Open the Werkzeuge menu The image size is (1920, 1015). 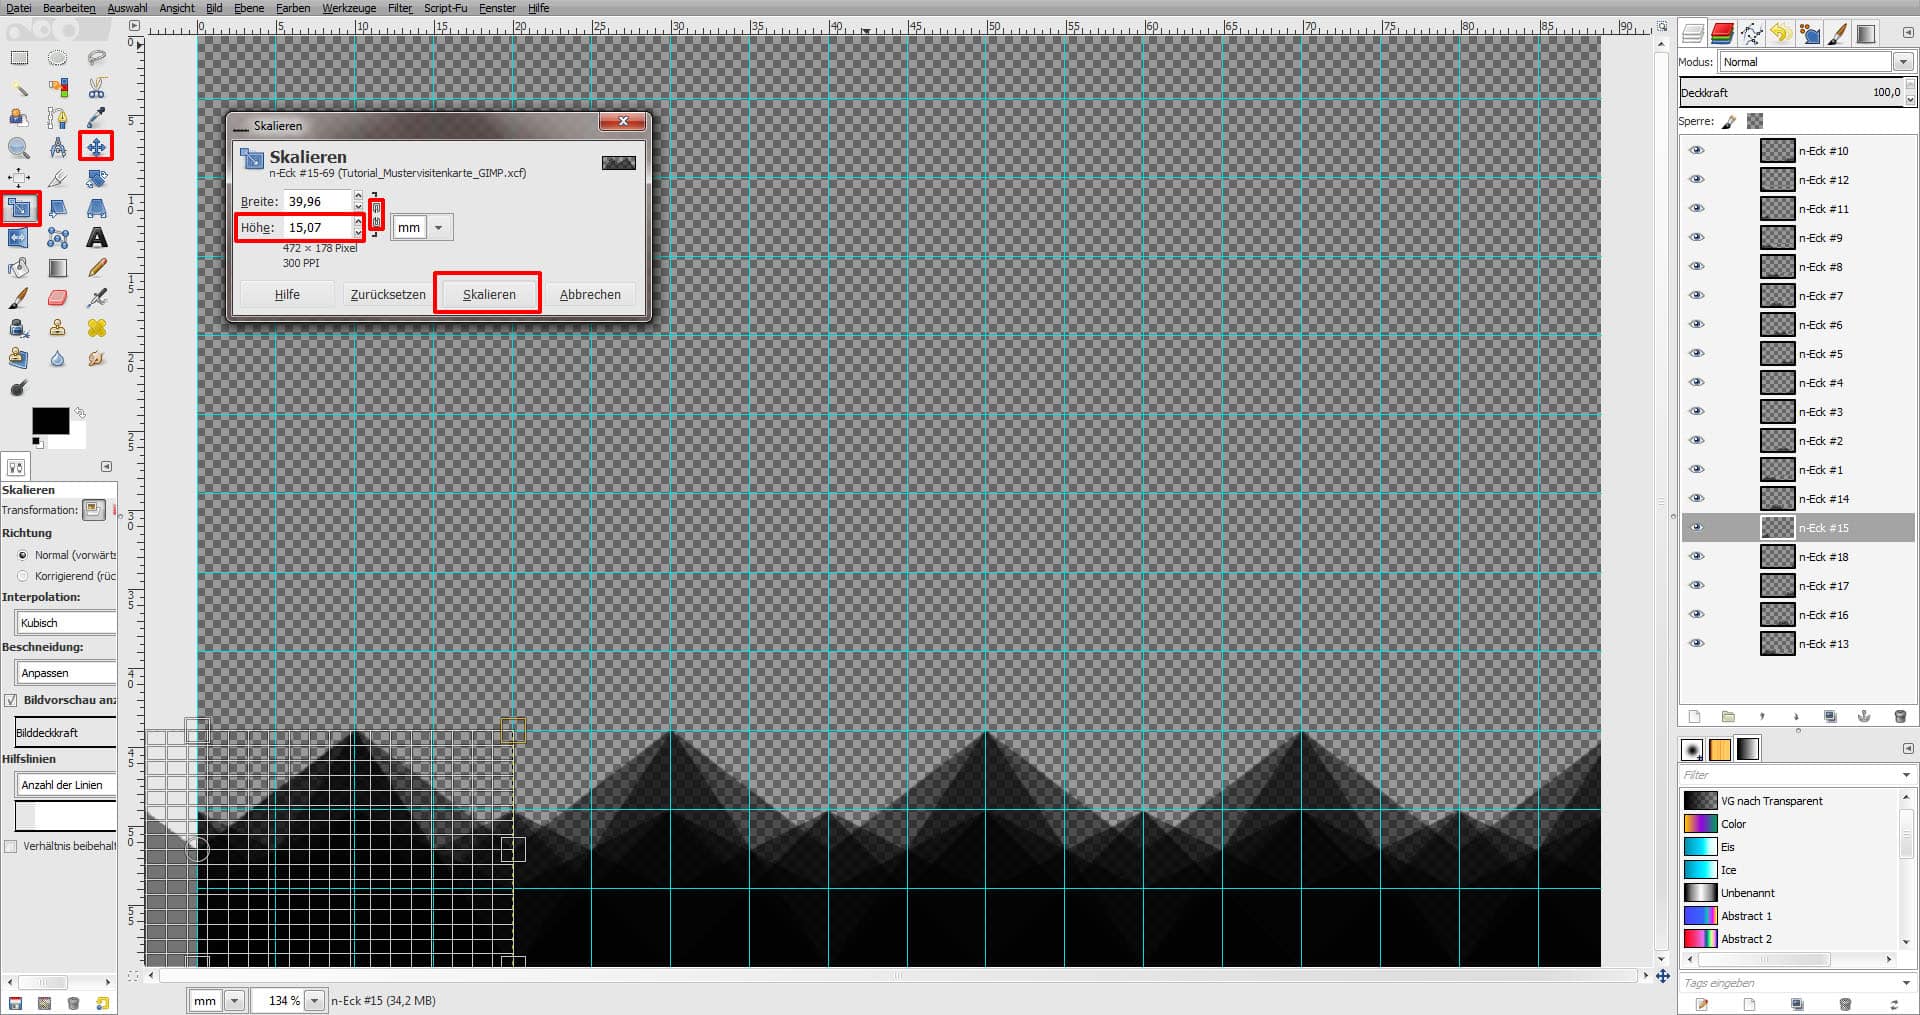pos(349,8)
